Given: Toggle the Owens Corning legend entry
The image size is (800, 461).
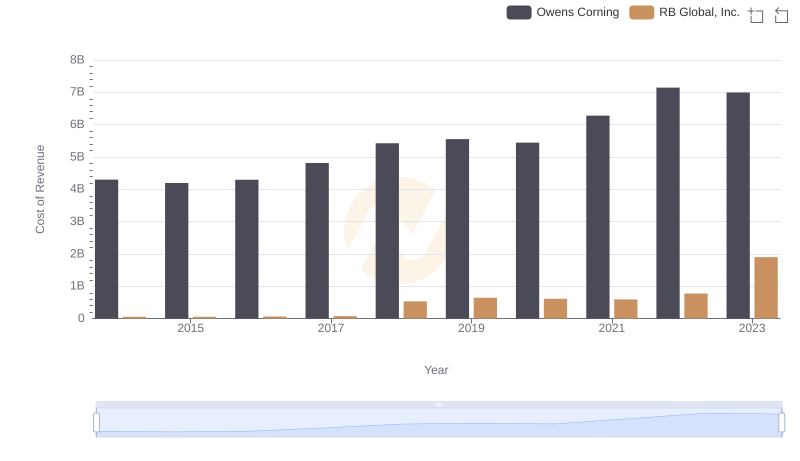Looking at the screenshot, I should pos(563,12).
